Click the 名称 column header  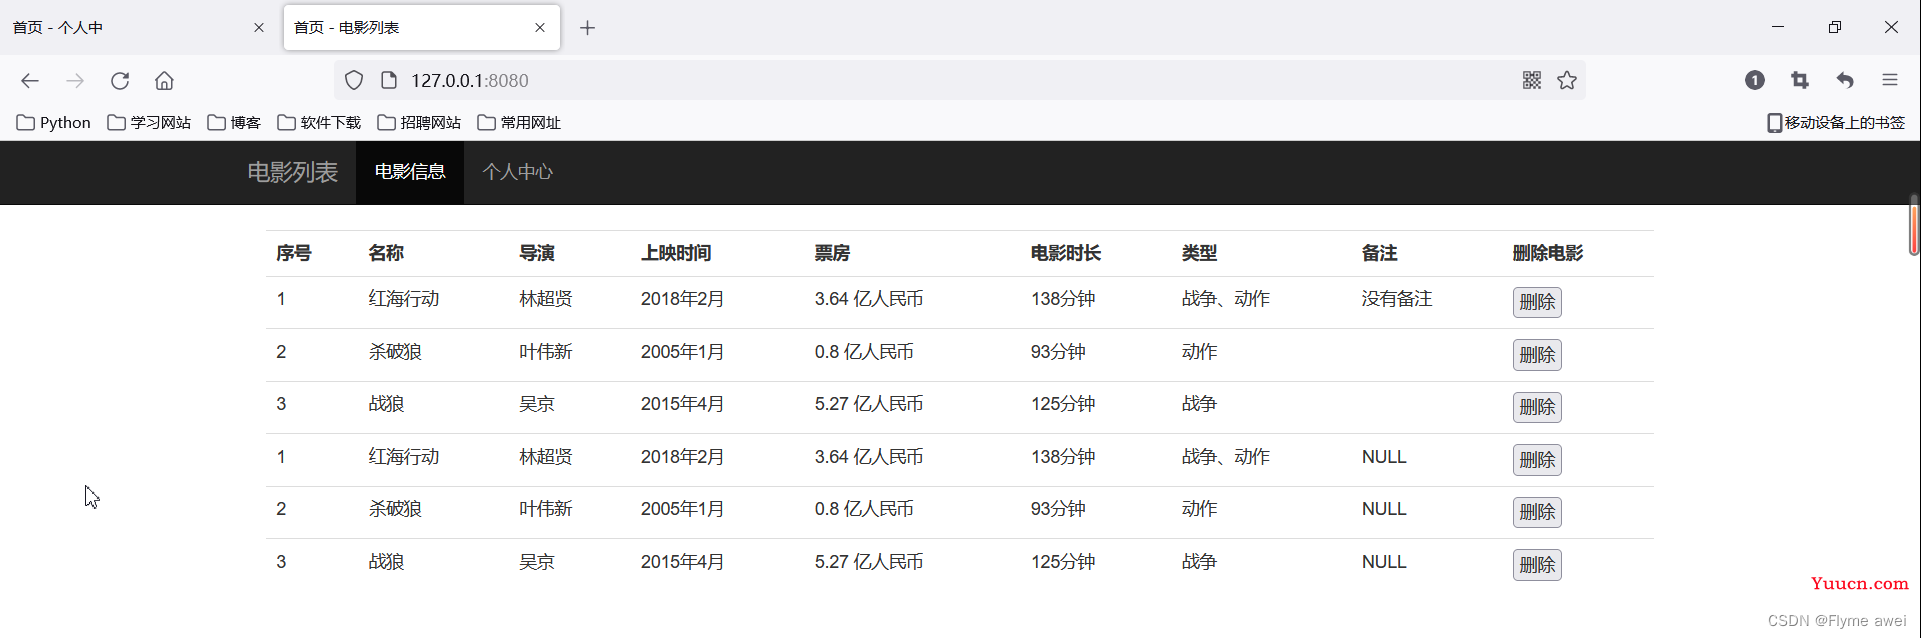386,253
